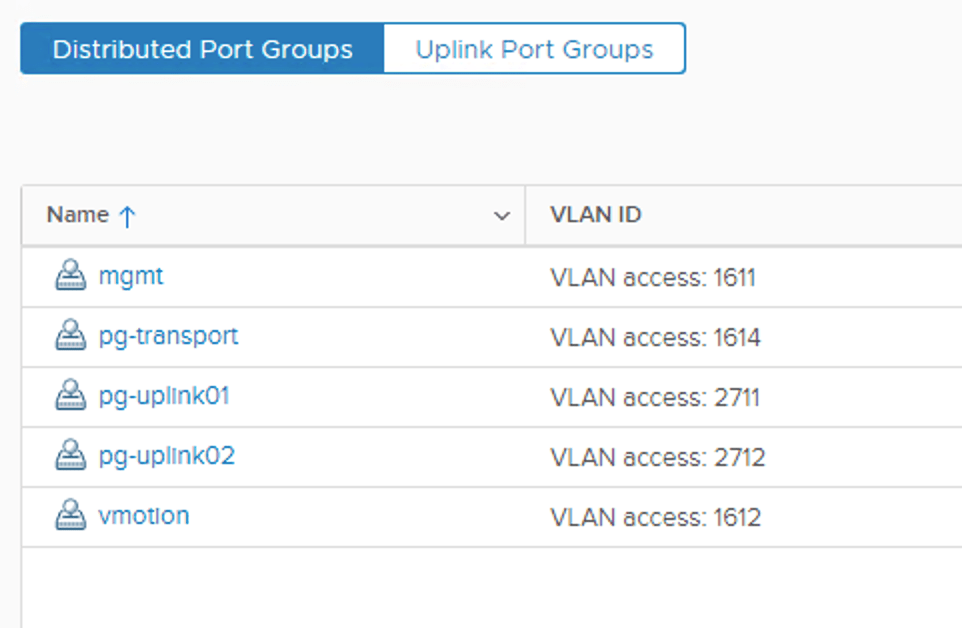This screenshot has height=628, width=962.
Task: Select the VLAN access: 1612 cell
Action: (655, 517)
